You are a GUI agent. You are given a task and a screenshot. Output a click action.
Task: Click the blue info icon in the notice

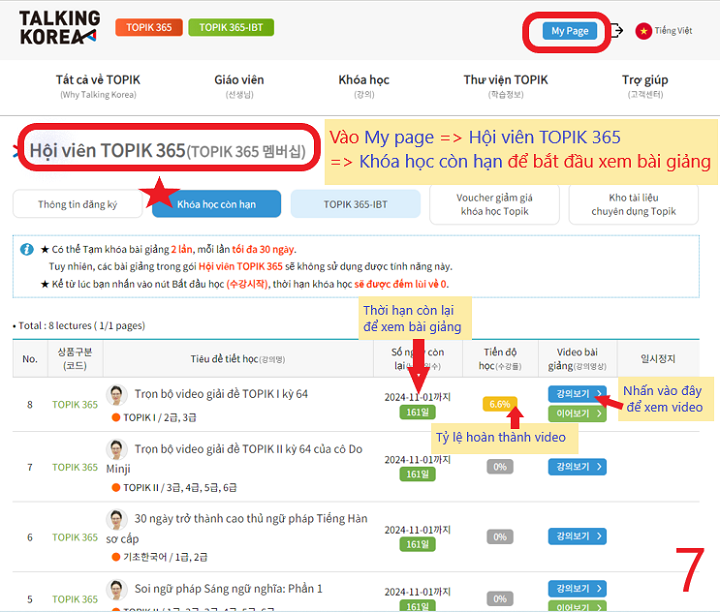27,249
